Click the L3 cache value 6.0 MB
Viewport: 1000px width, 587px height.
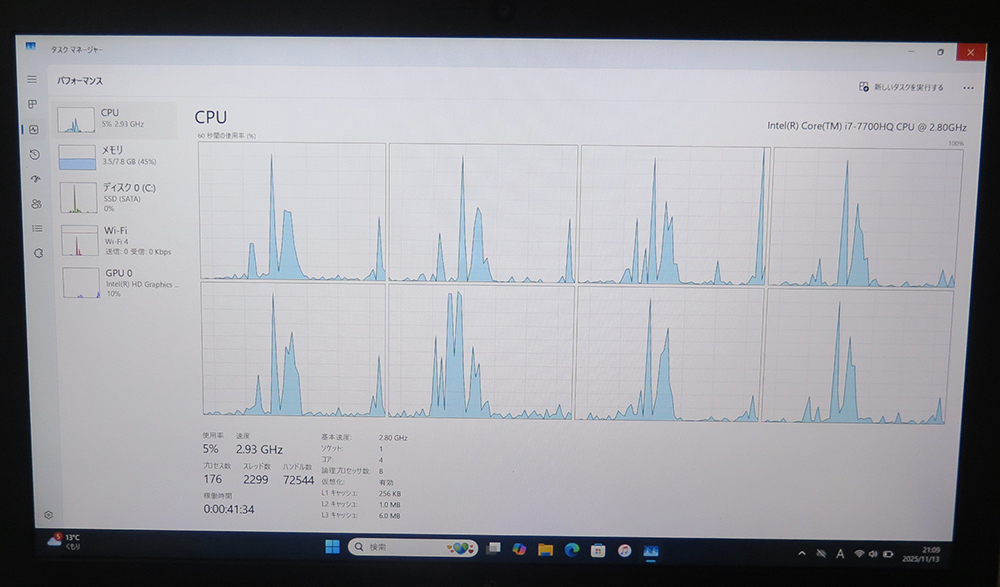[390, 516]
